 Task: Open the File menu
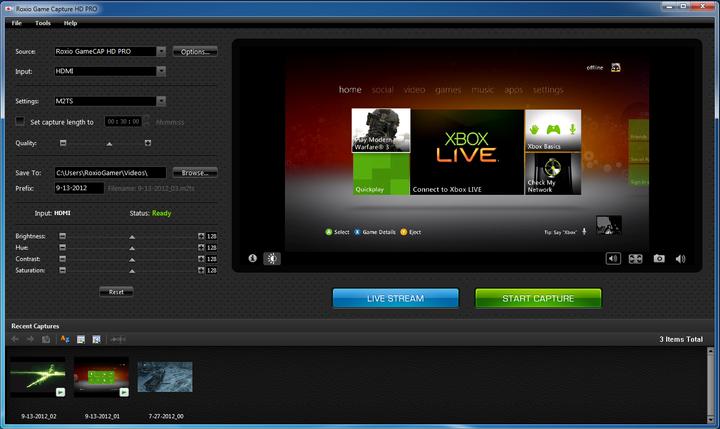(17, 23)
